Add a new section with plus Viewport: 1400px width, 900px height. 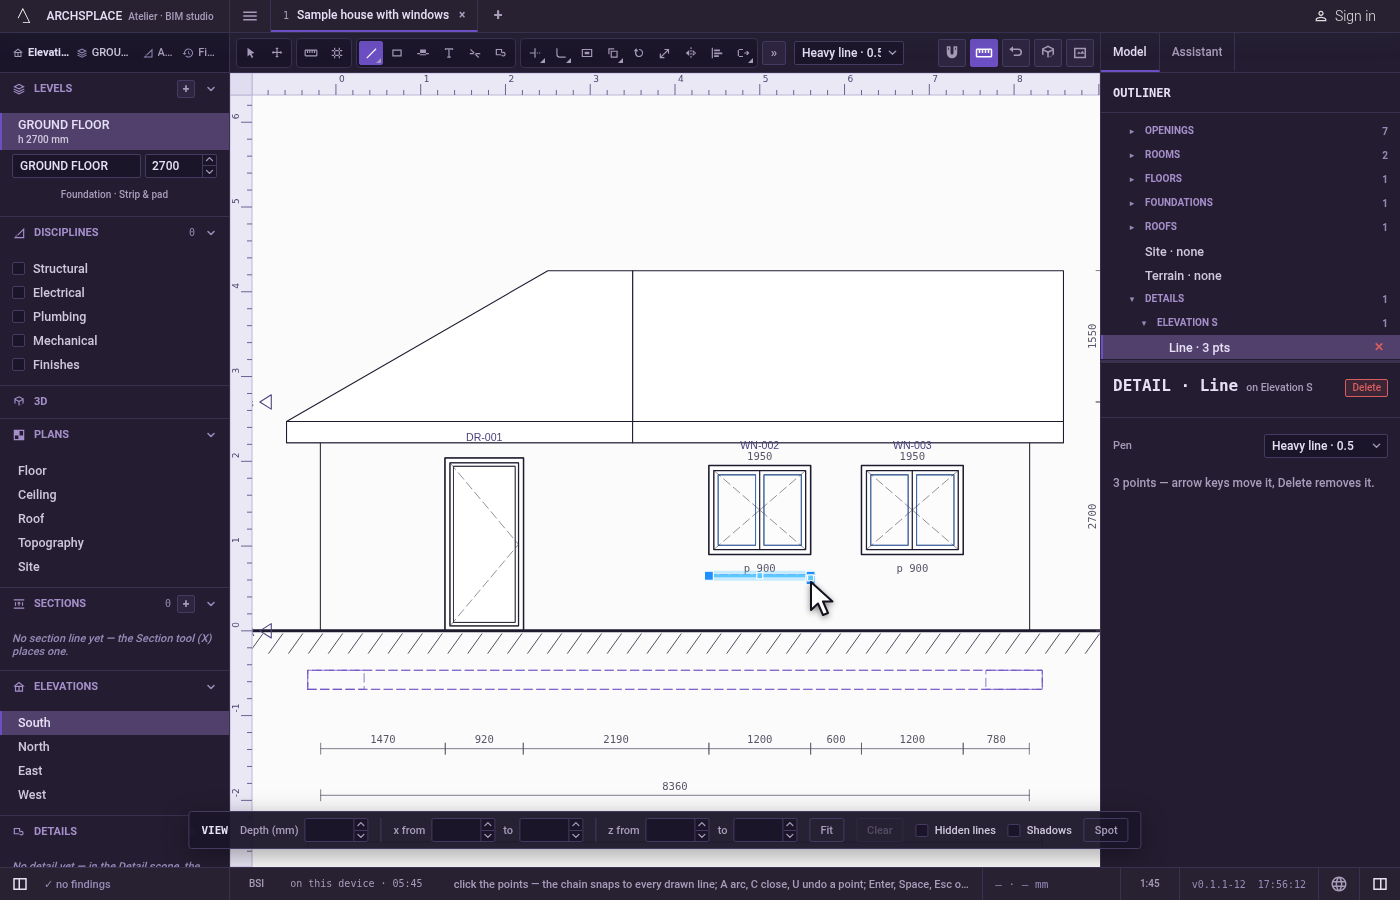(x=186, y=604)
